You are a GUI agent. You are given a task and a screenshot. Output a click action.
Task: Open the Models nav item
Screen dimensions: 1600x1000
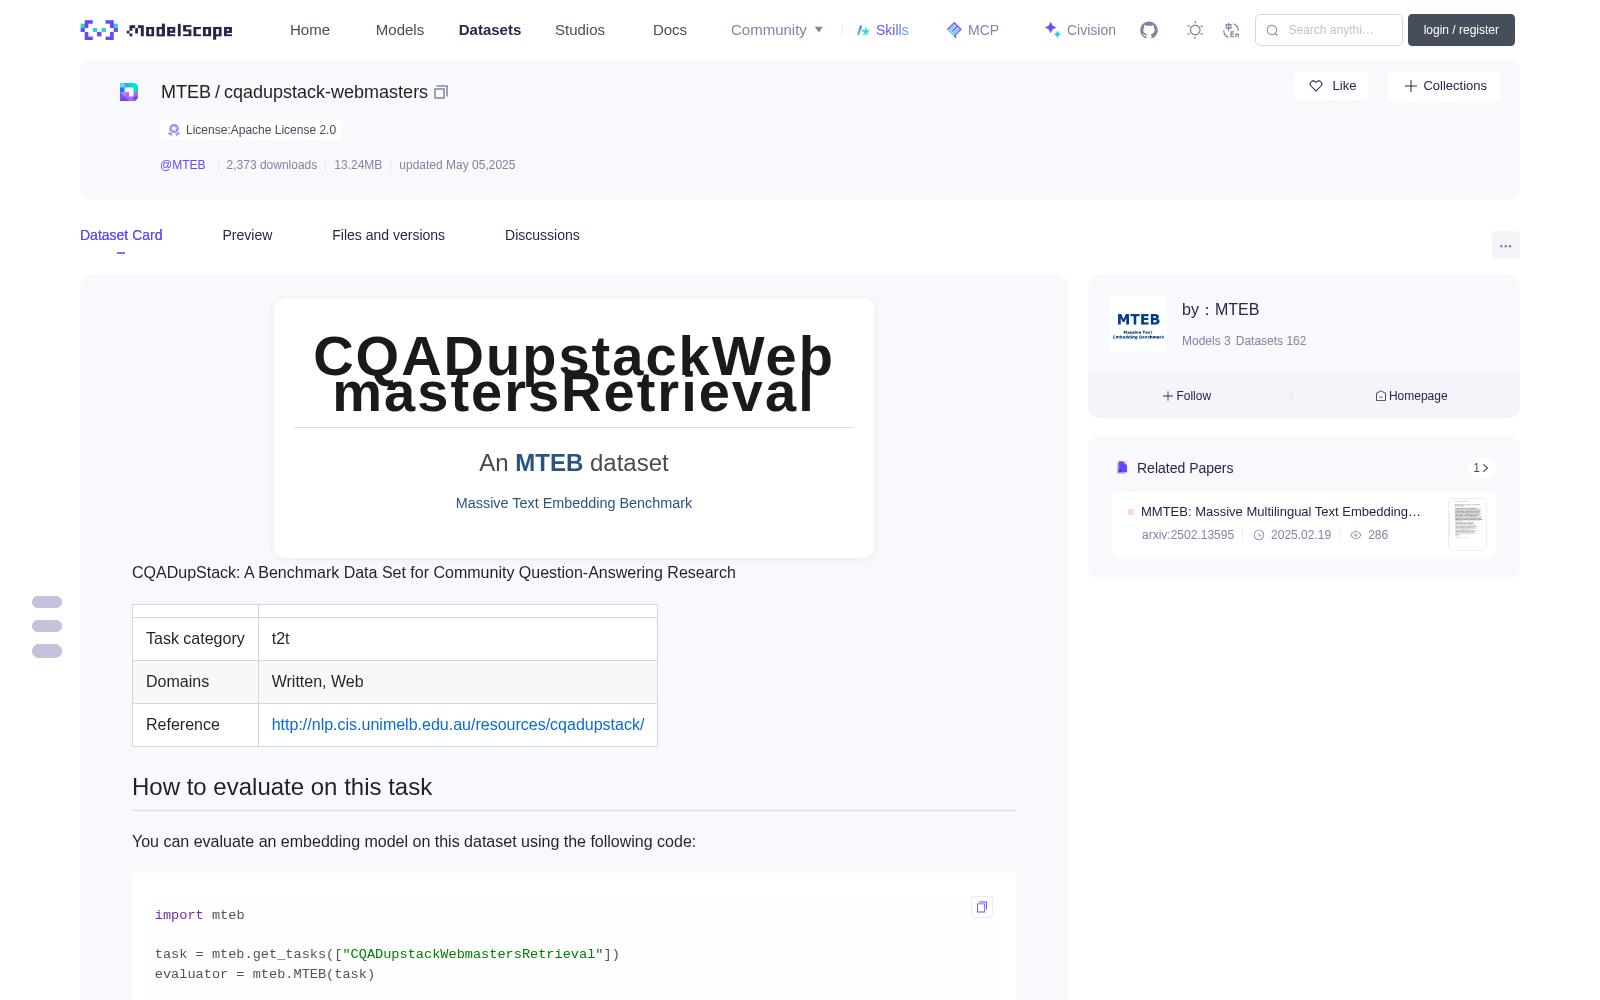click(400, 30)
